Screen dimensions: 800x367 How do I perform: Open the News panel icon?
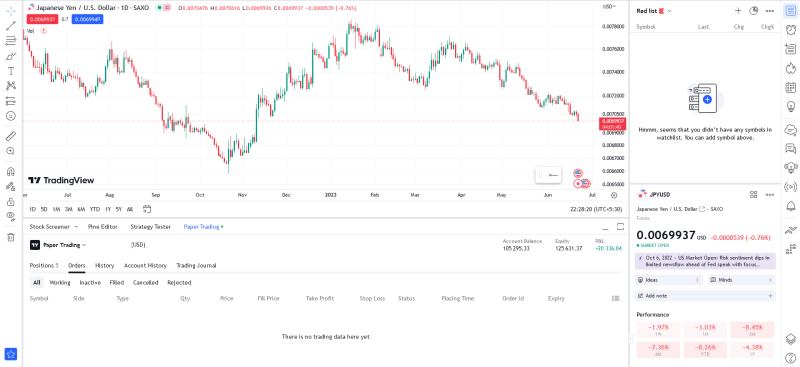(790, 49)
